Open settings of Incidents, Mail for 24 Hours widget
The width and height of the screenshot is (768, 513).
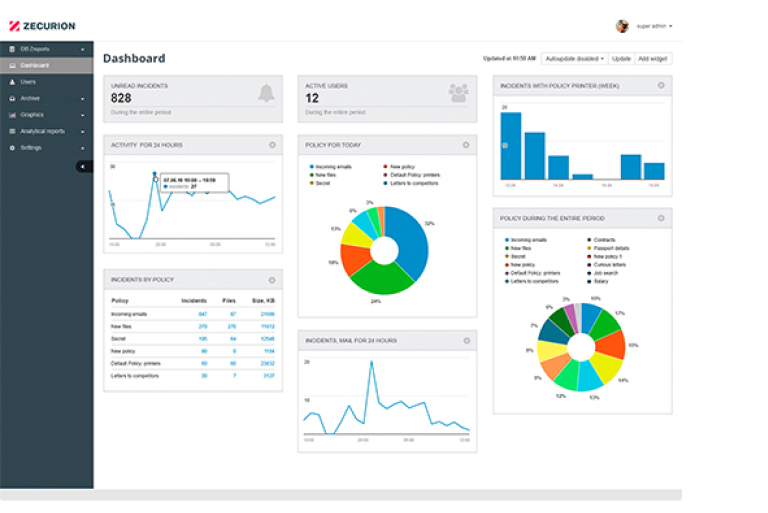click(466, 341)
